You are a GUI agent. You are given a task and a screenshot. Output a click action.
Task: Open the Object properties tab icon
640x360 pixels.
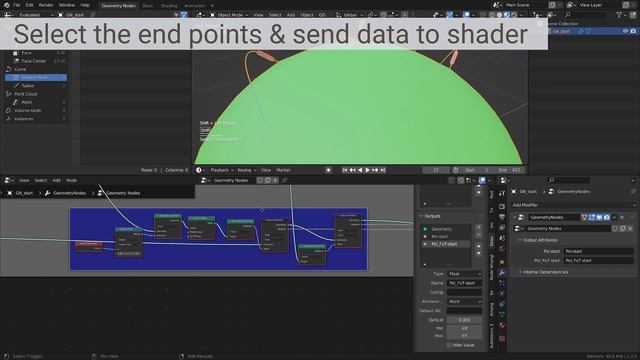502,262
